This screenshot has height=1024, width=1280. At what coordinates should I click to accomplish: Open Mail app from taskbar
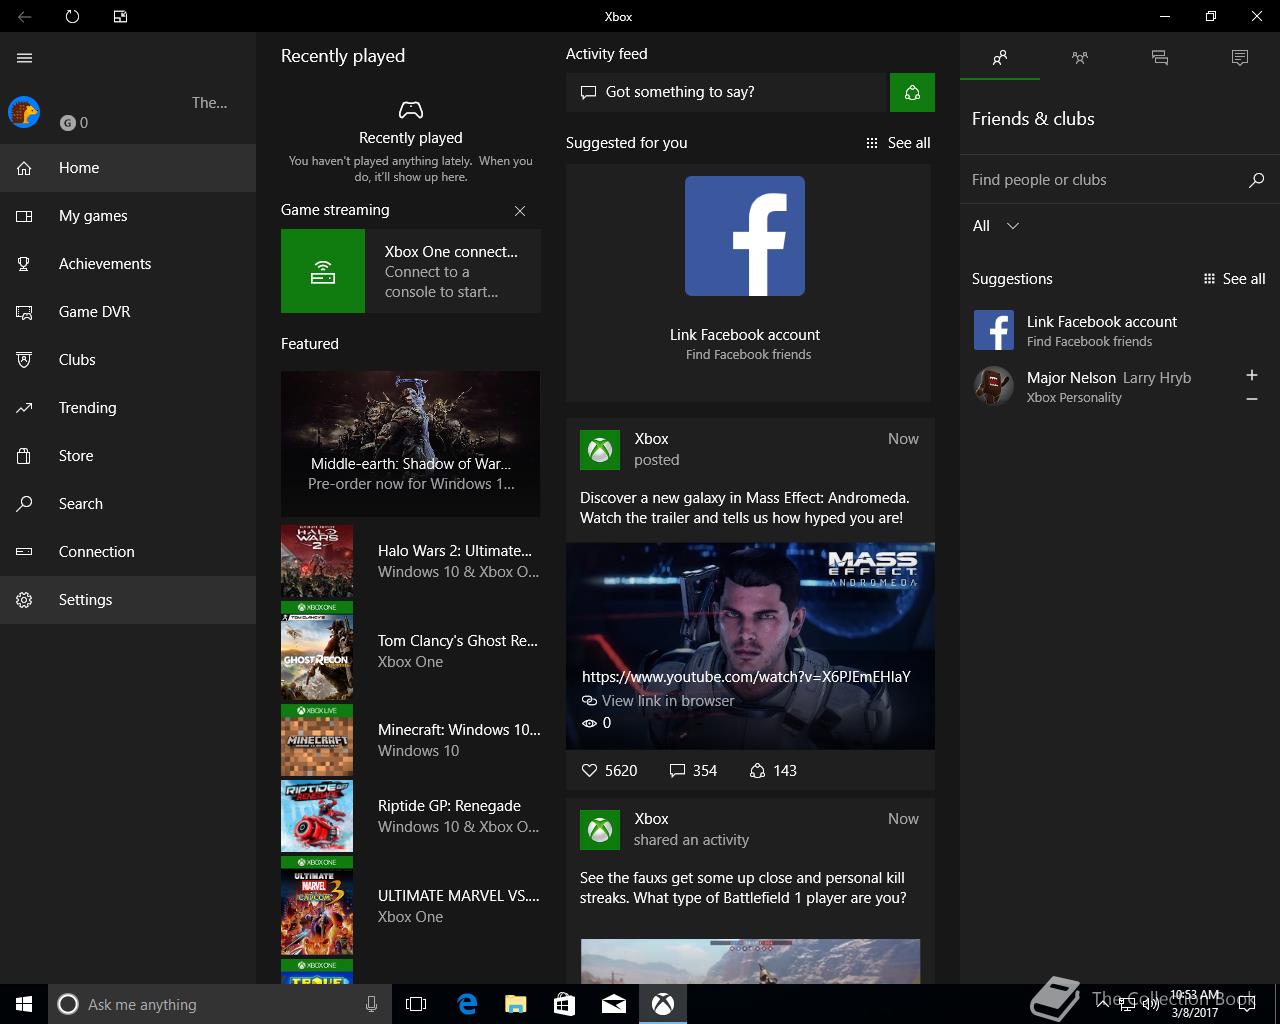(x=614, y=1004)
